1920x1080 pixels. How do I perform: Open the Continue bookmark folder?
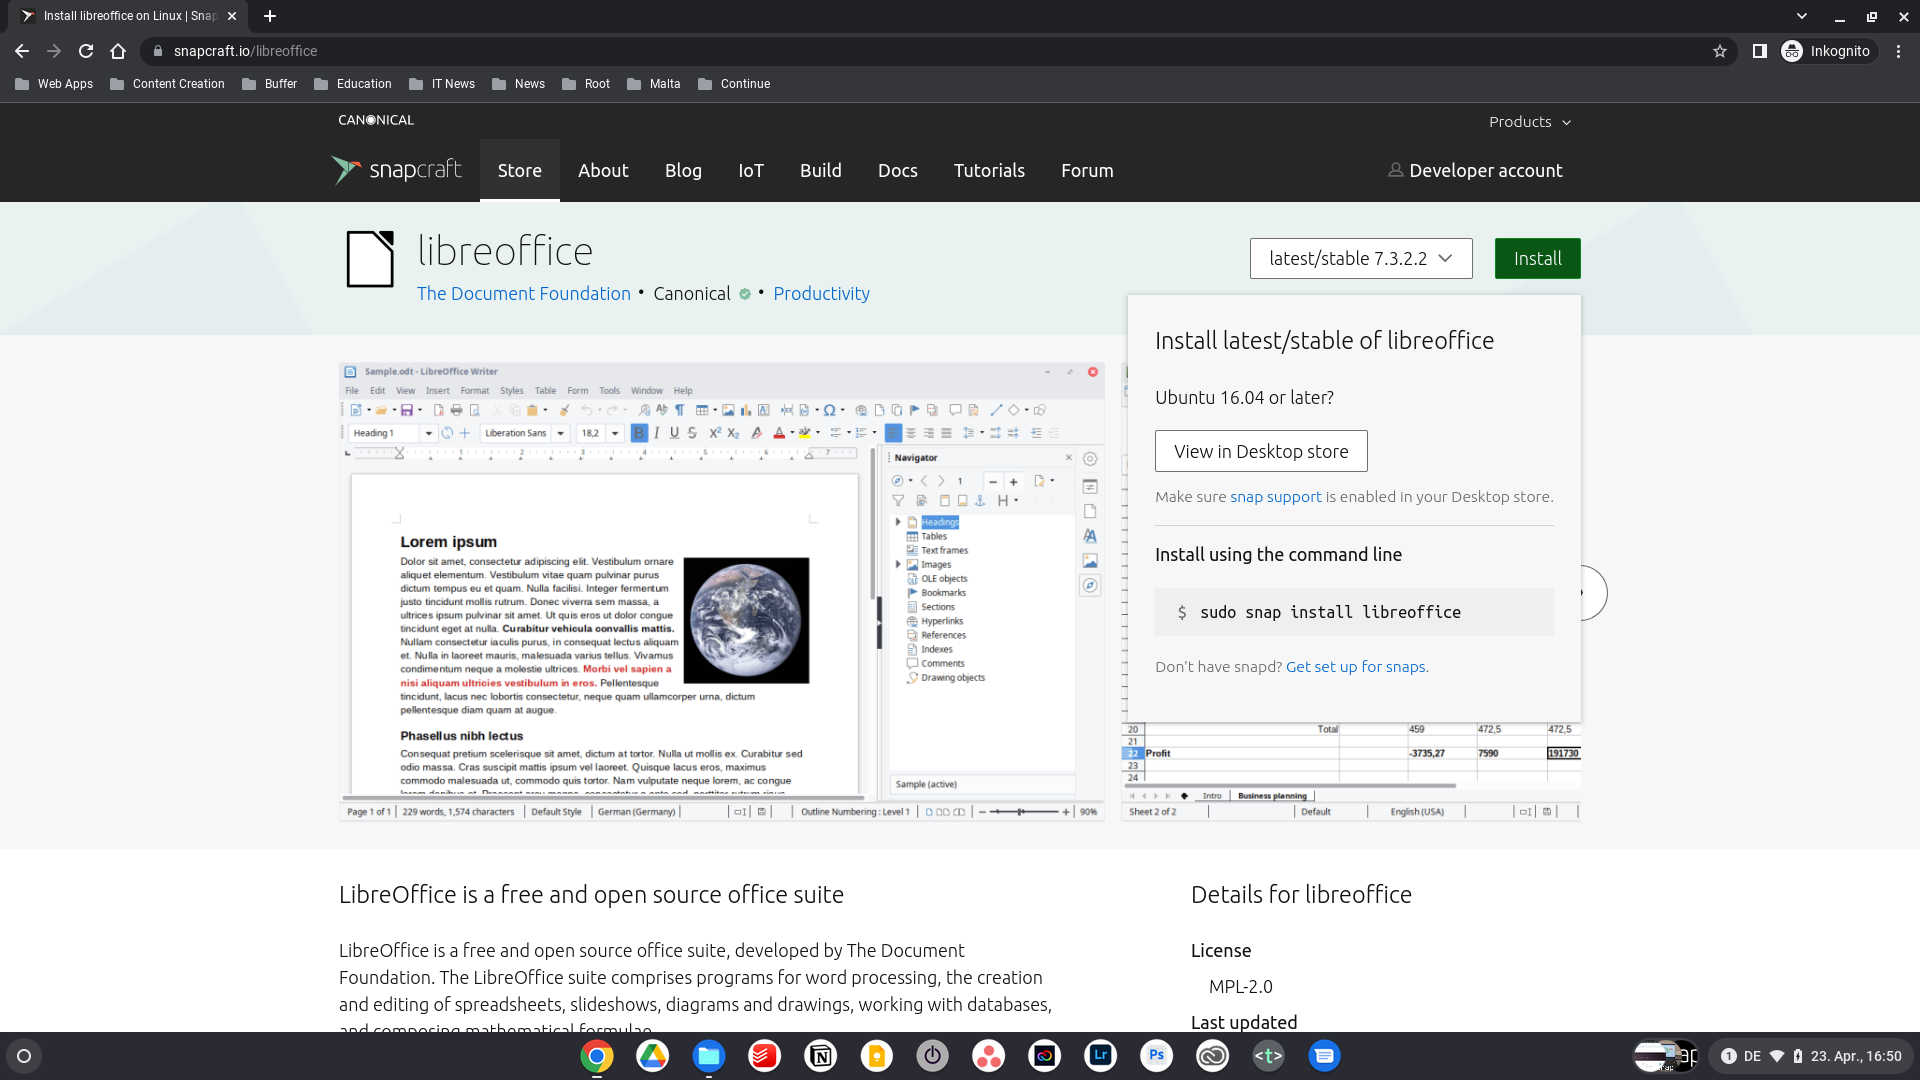coord(733,84)
